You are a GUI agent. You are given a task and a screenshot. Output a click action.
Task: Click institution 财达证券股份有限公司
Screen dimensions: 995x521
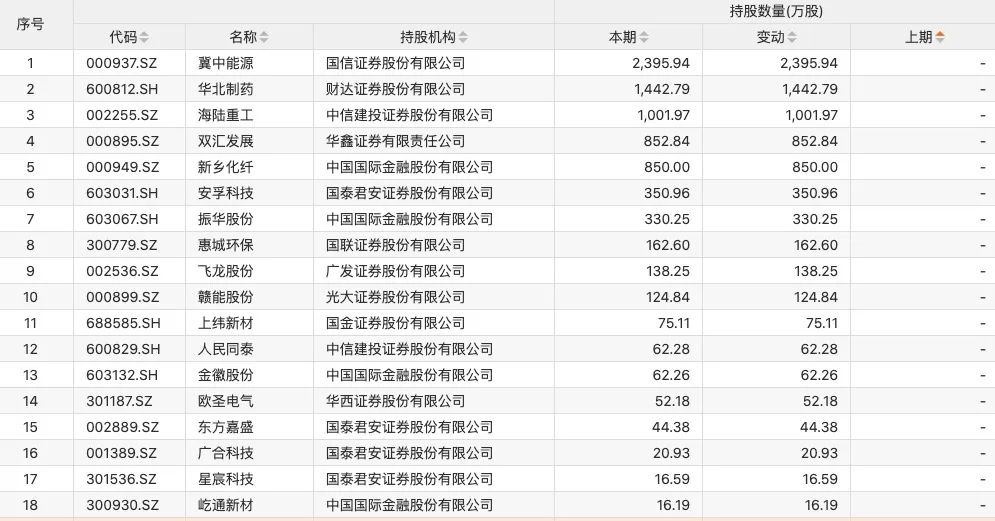[x=395, y=89]
